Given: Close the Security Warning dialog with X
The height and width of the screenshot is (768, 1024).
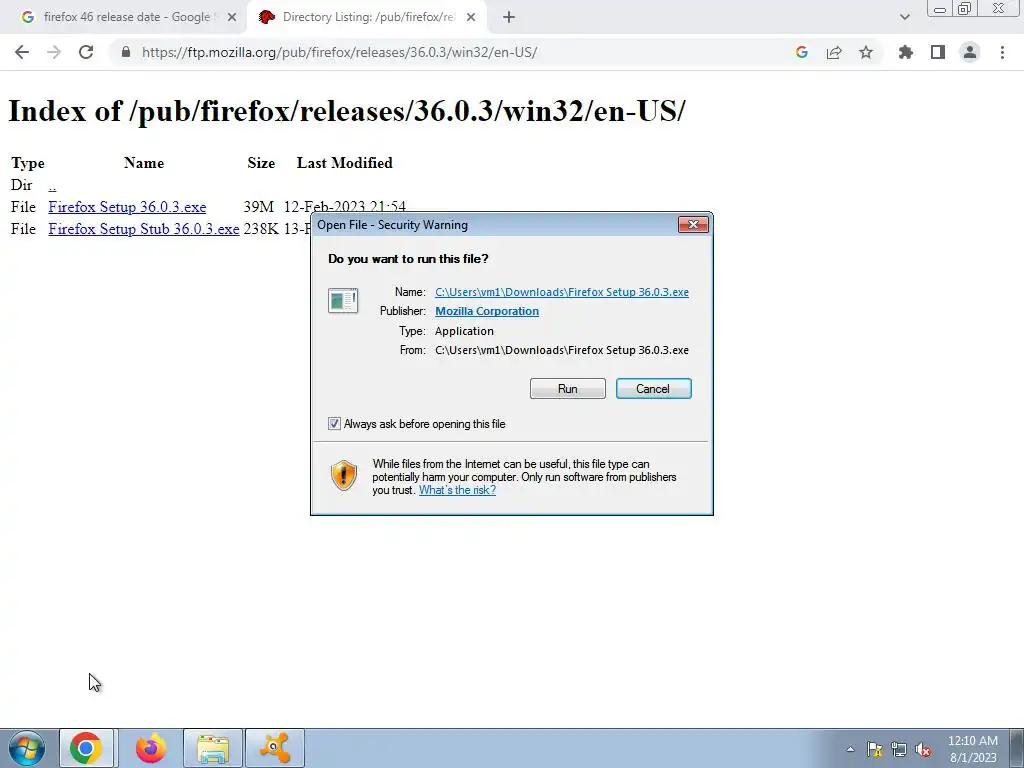Looking at the screenshot, I should click(x=693, y=225).
